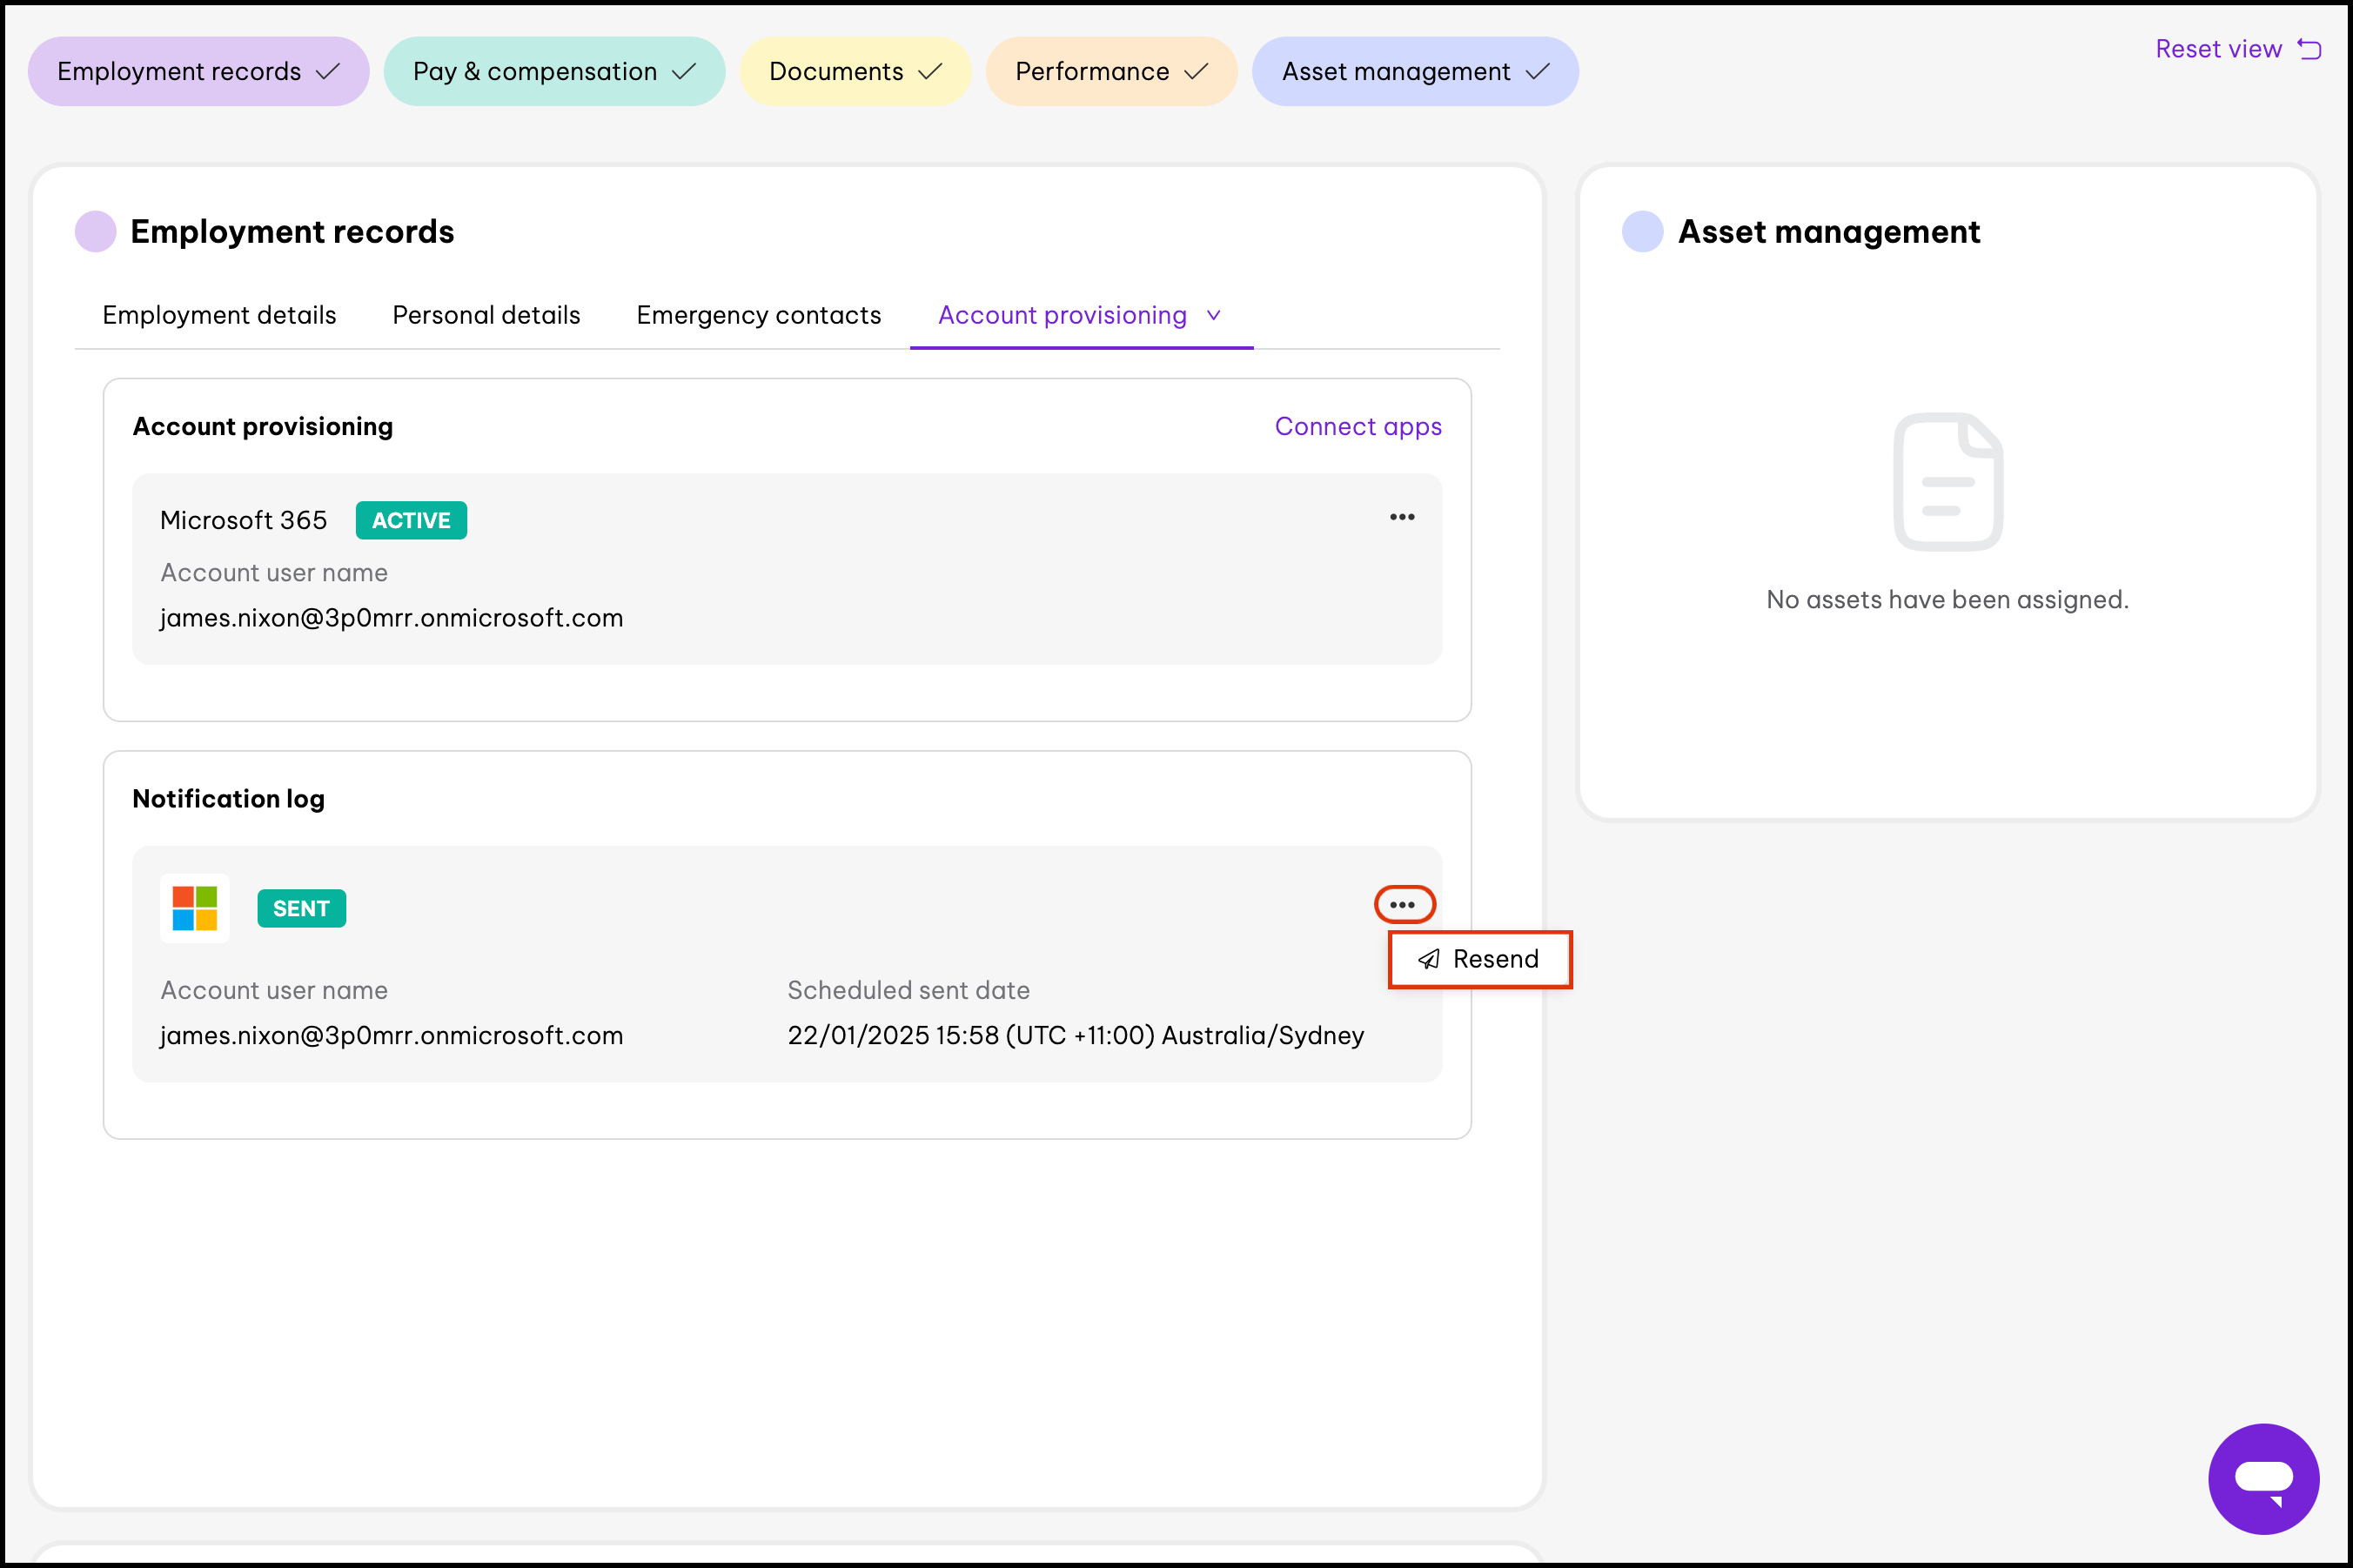The image size is (2353, 1568).
Task: Click the paper plane Resend icon
Action: [x=1429, y=959]
